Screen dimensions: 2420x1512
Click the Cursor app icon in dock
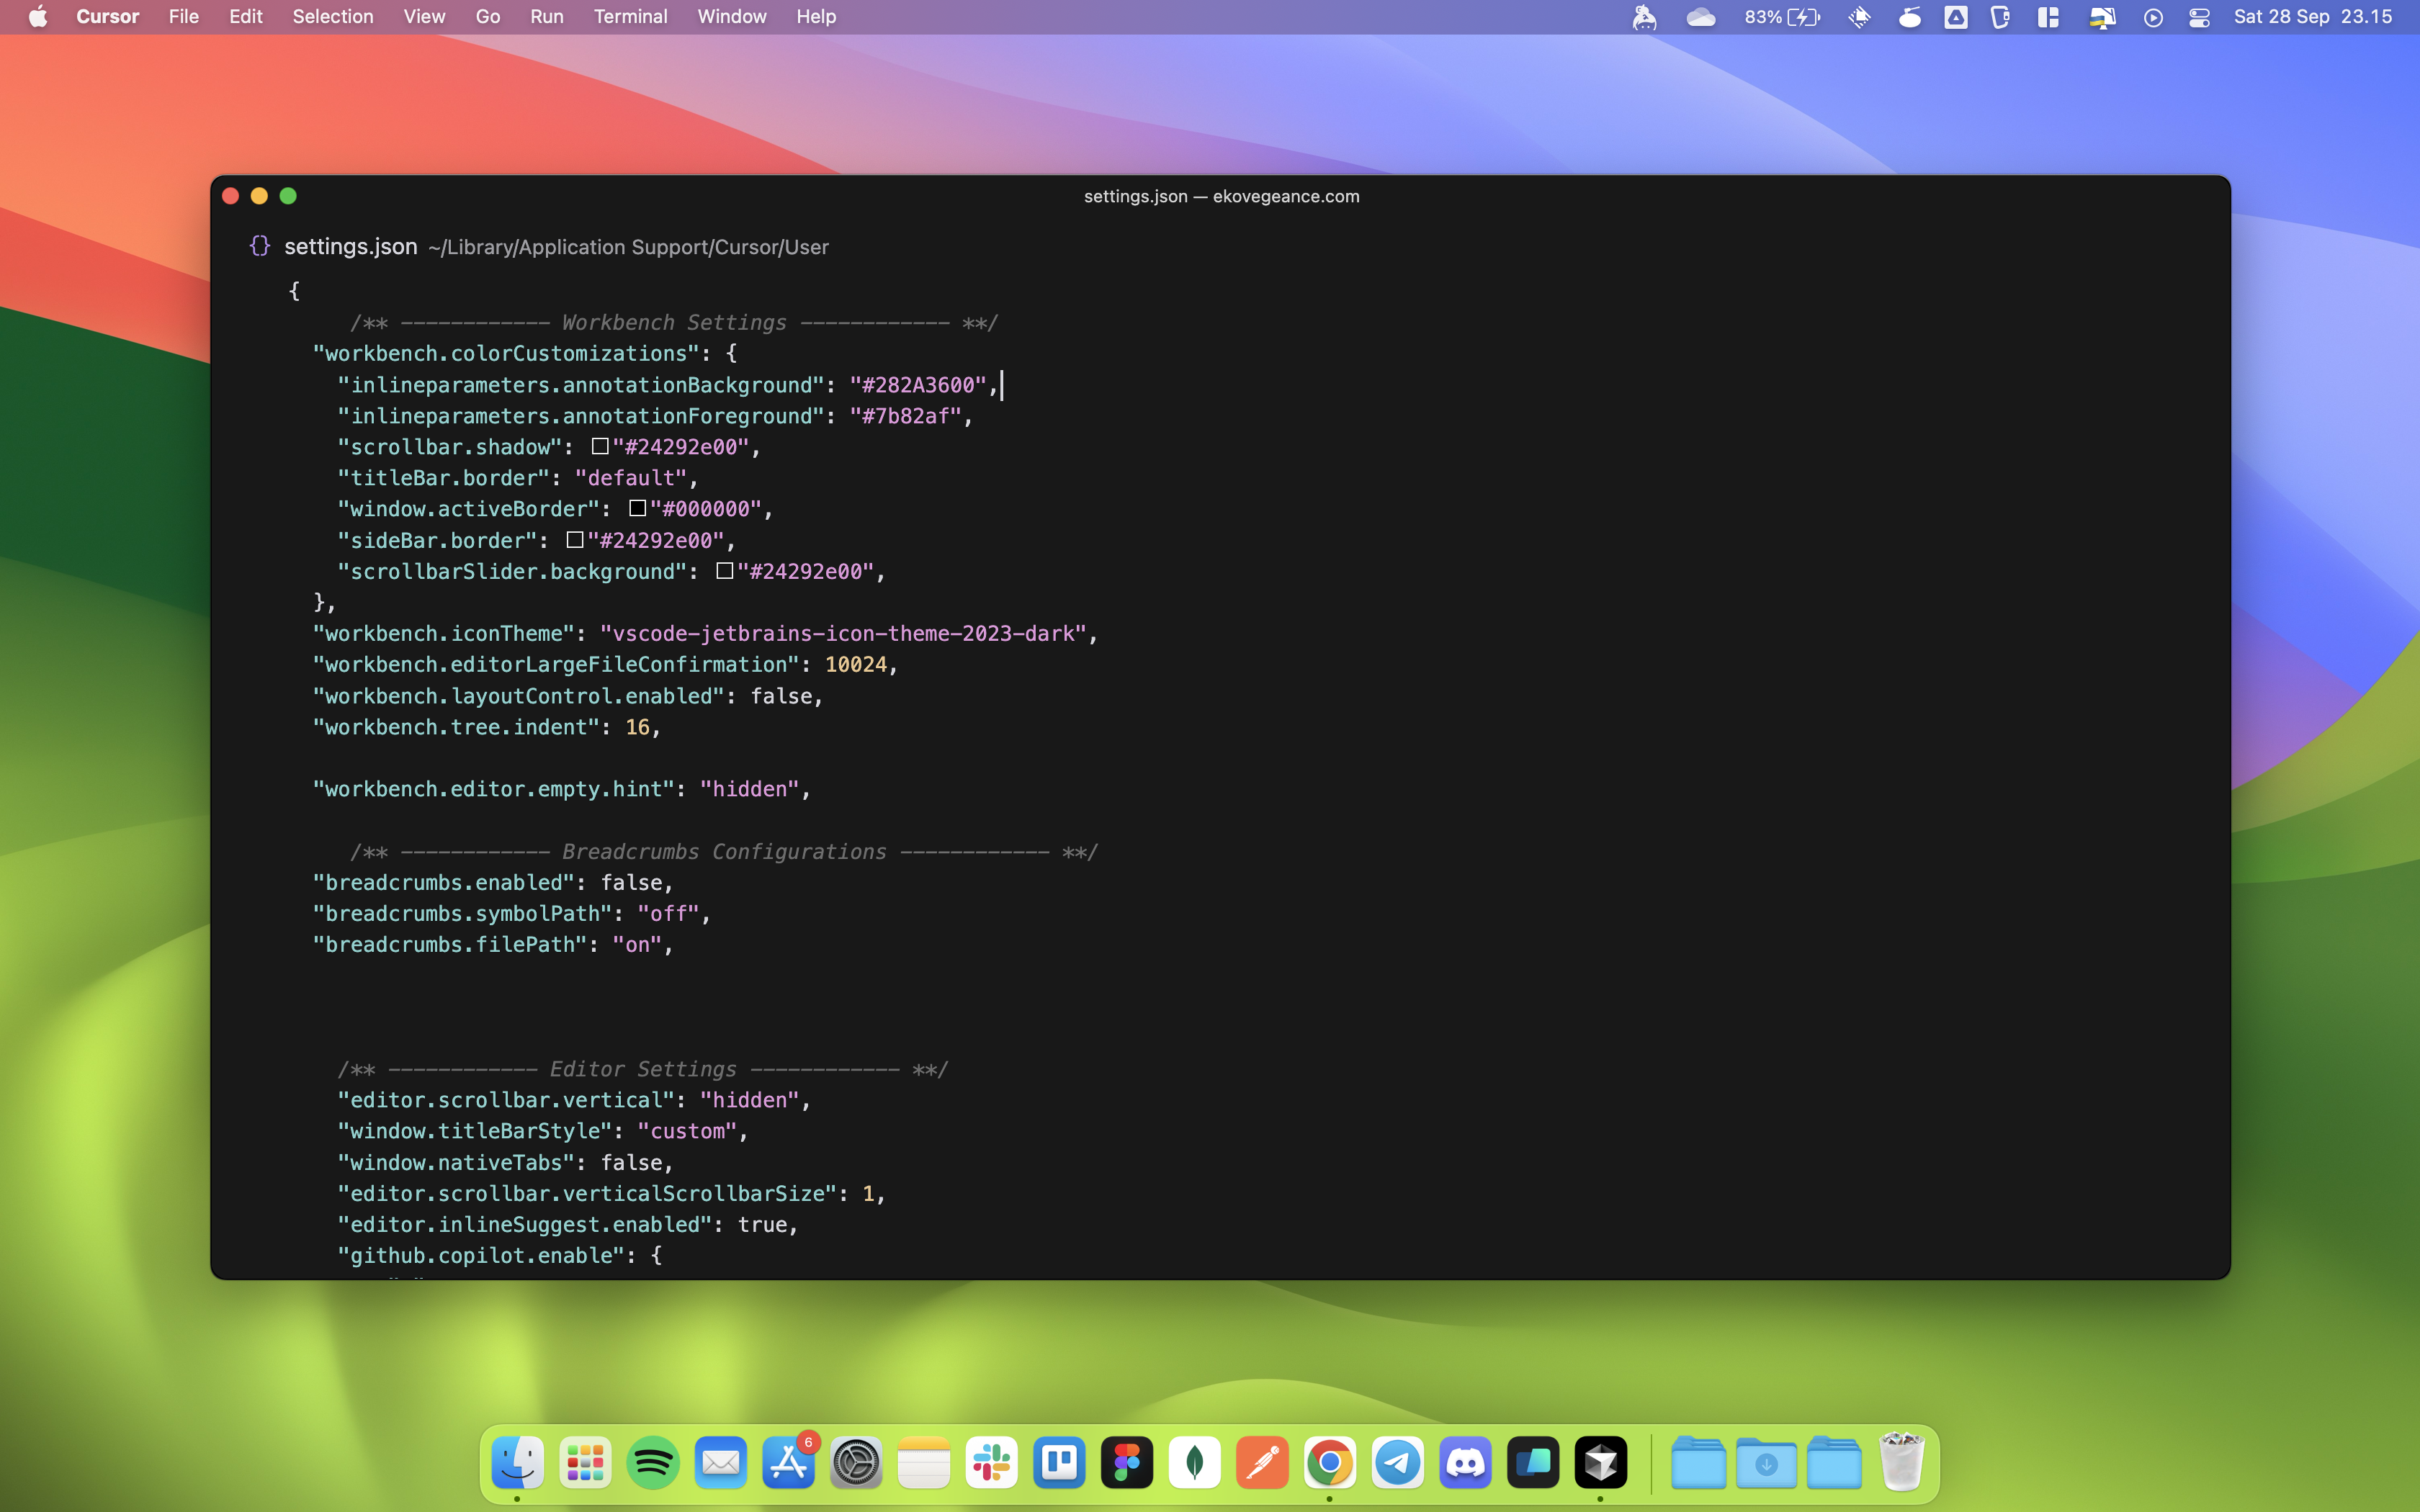click(1600, 1463)
